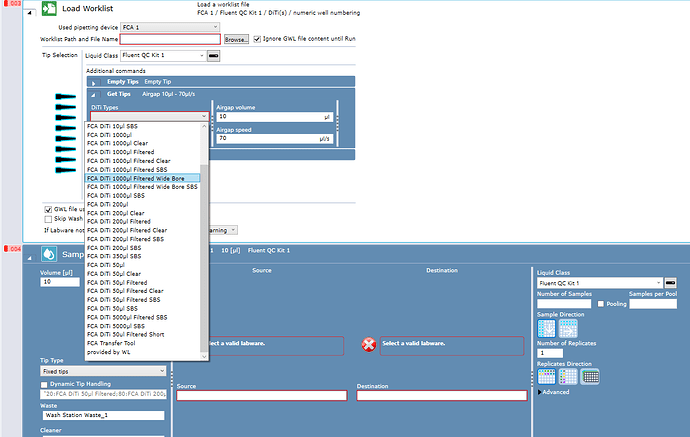Click the DiTi Types combo box arrow
690x437 pixels.
(x=204, y=116)
